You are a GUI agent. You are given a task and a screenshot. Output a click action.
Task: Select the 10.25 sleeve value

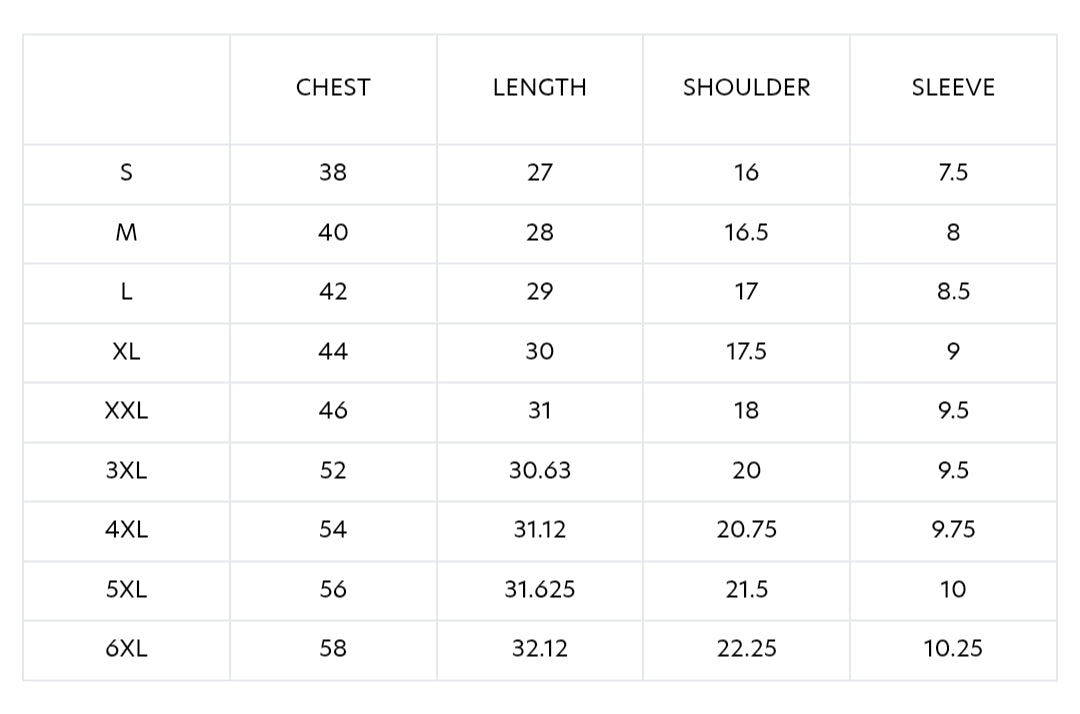tap(953, 649)
